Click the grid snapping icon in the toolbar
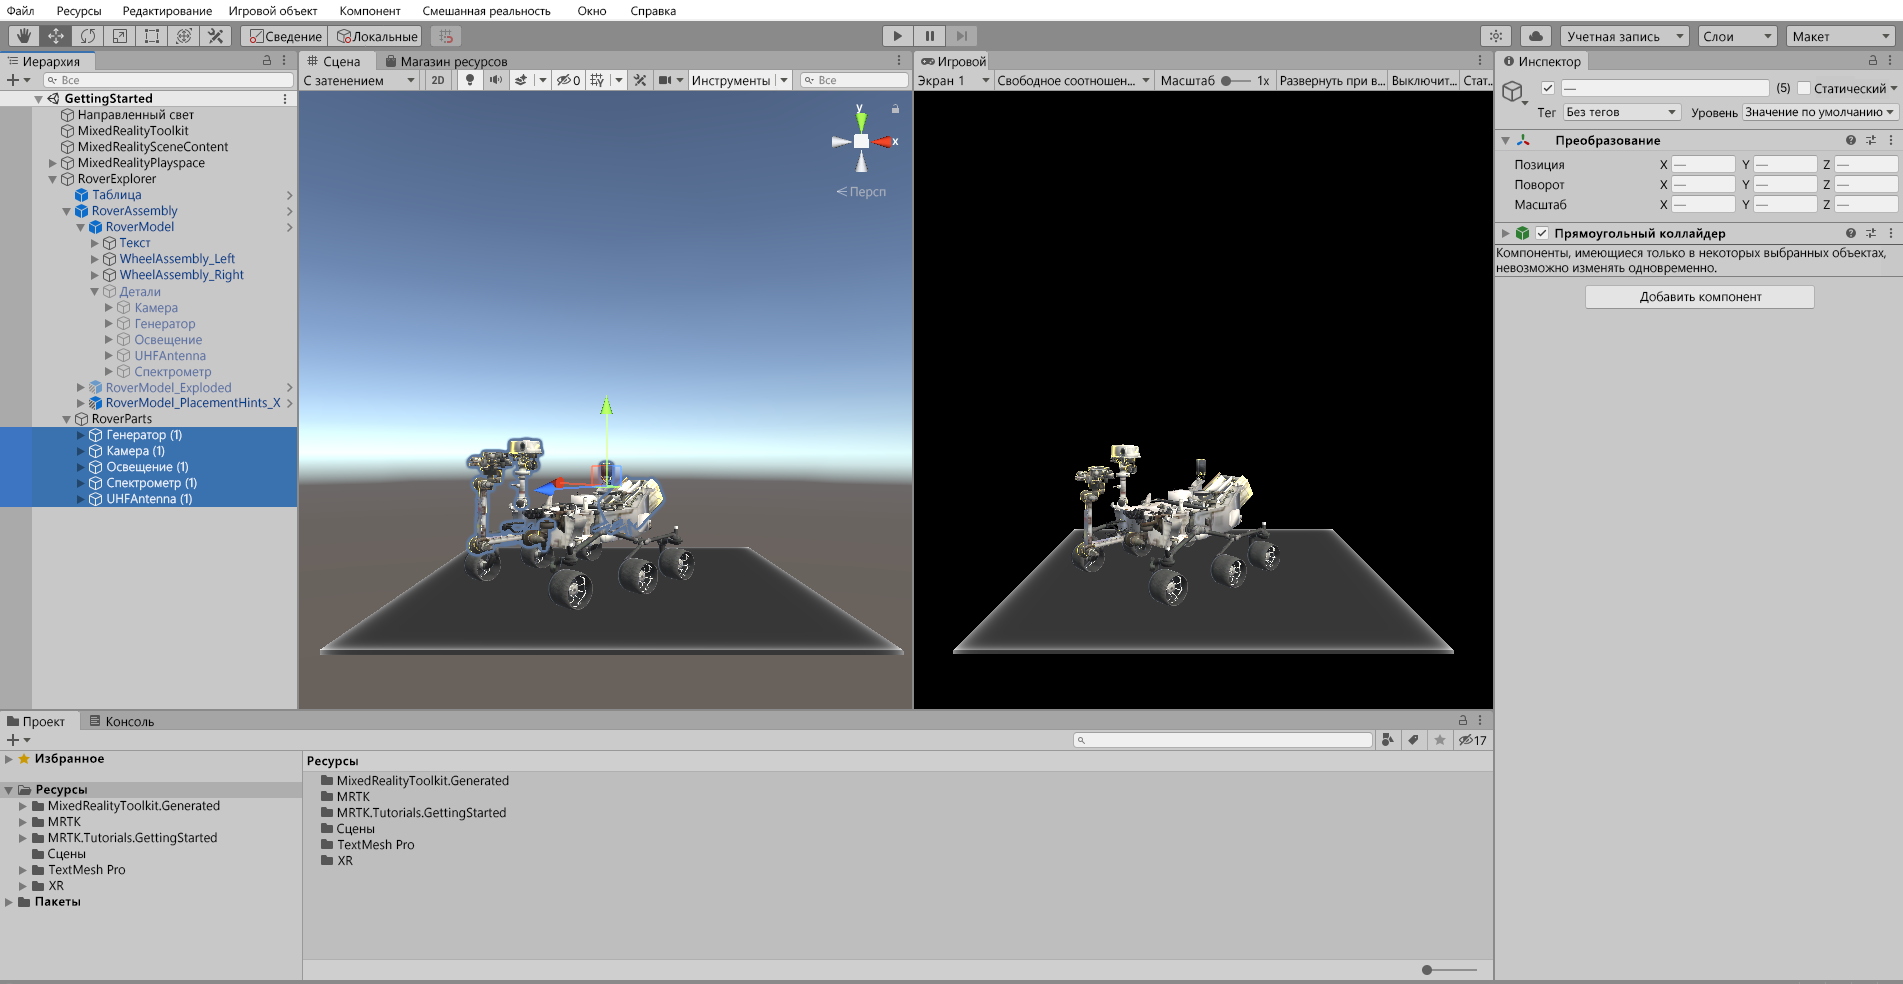1903x984 pixels. pos(446,36)
